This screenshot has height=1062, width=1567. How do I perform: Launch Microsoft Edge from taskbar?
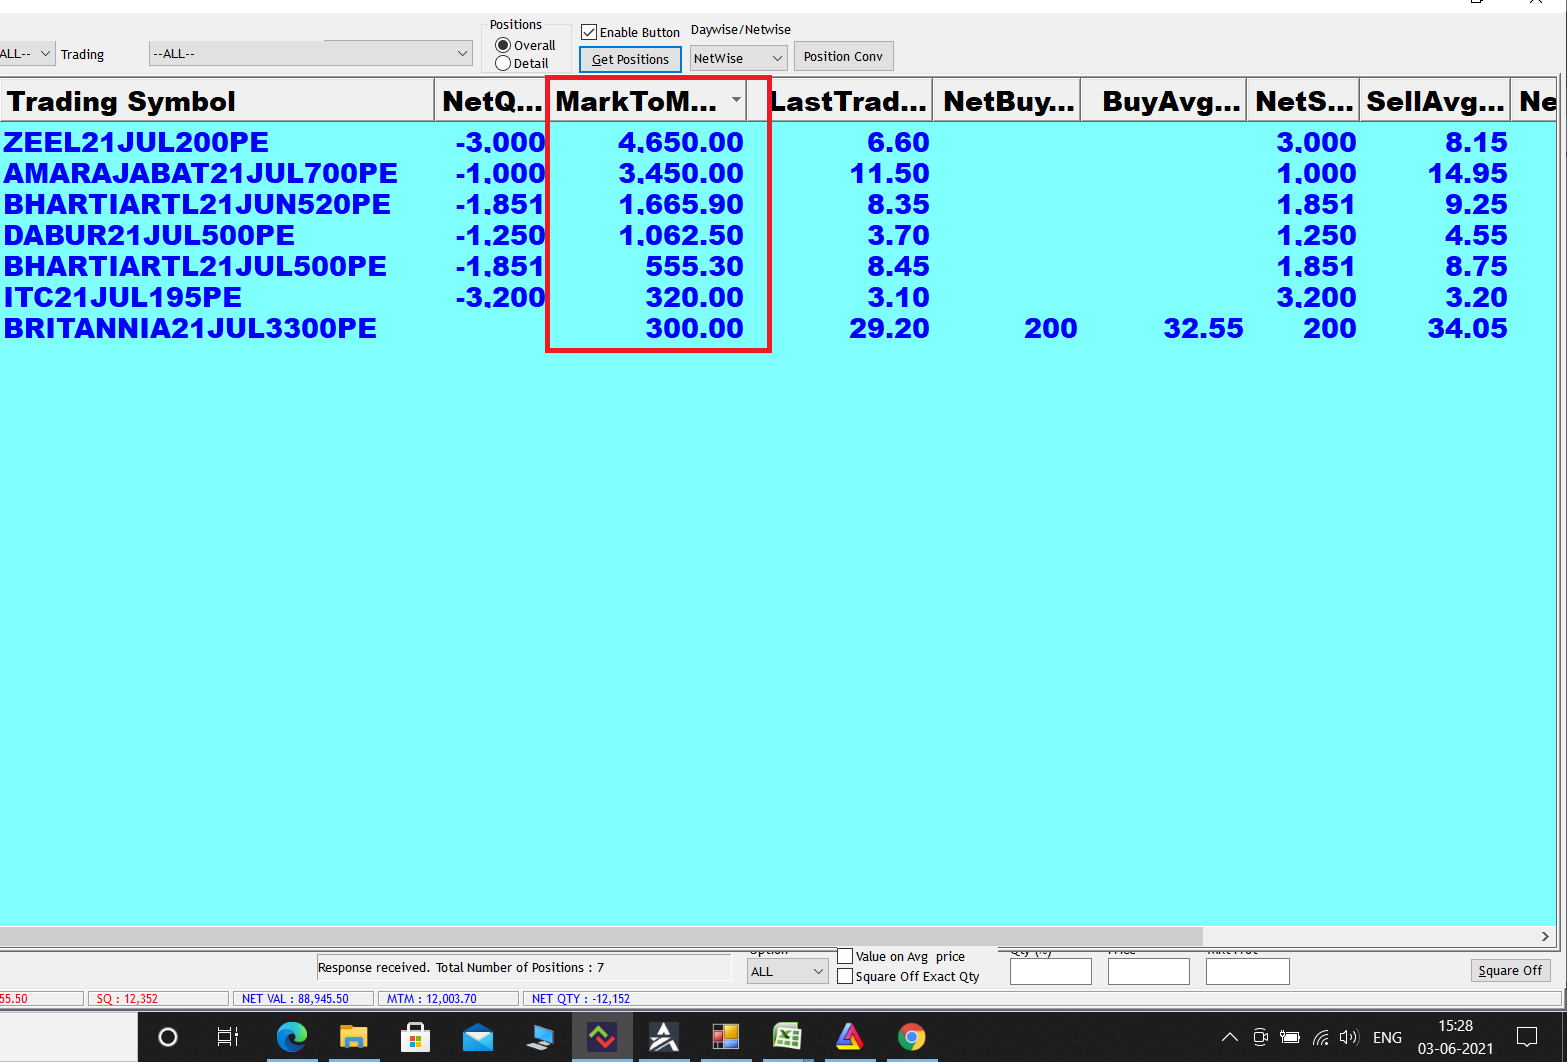click(292, 1037)
